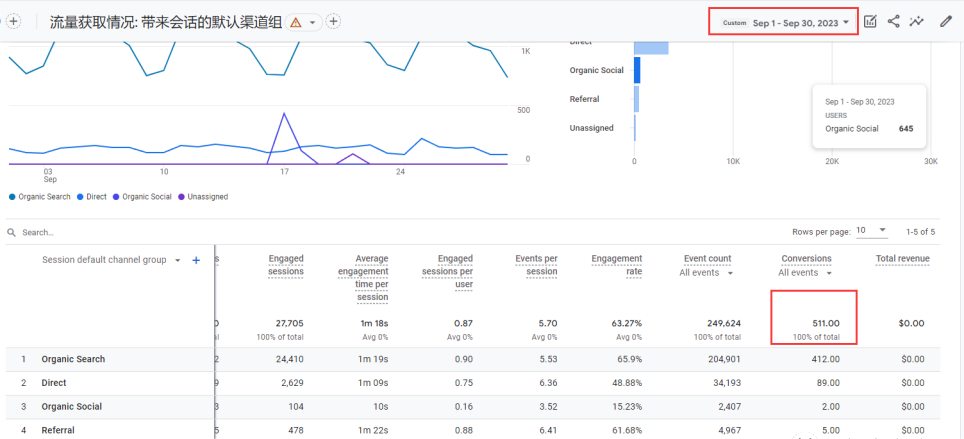Expand the Rows per page dropdown
The width and height of the screenshot is (964, 439).
871,231
